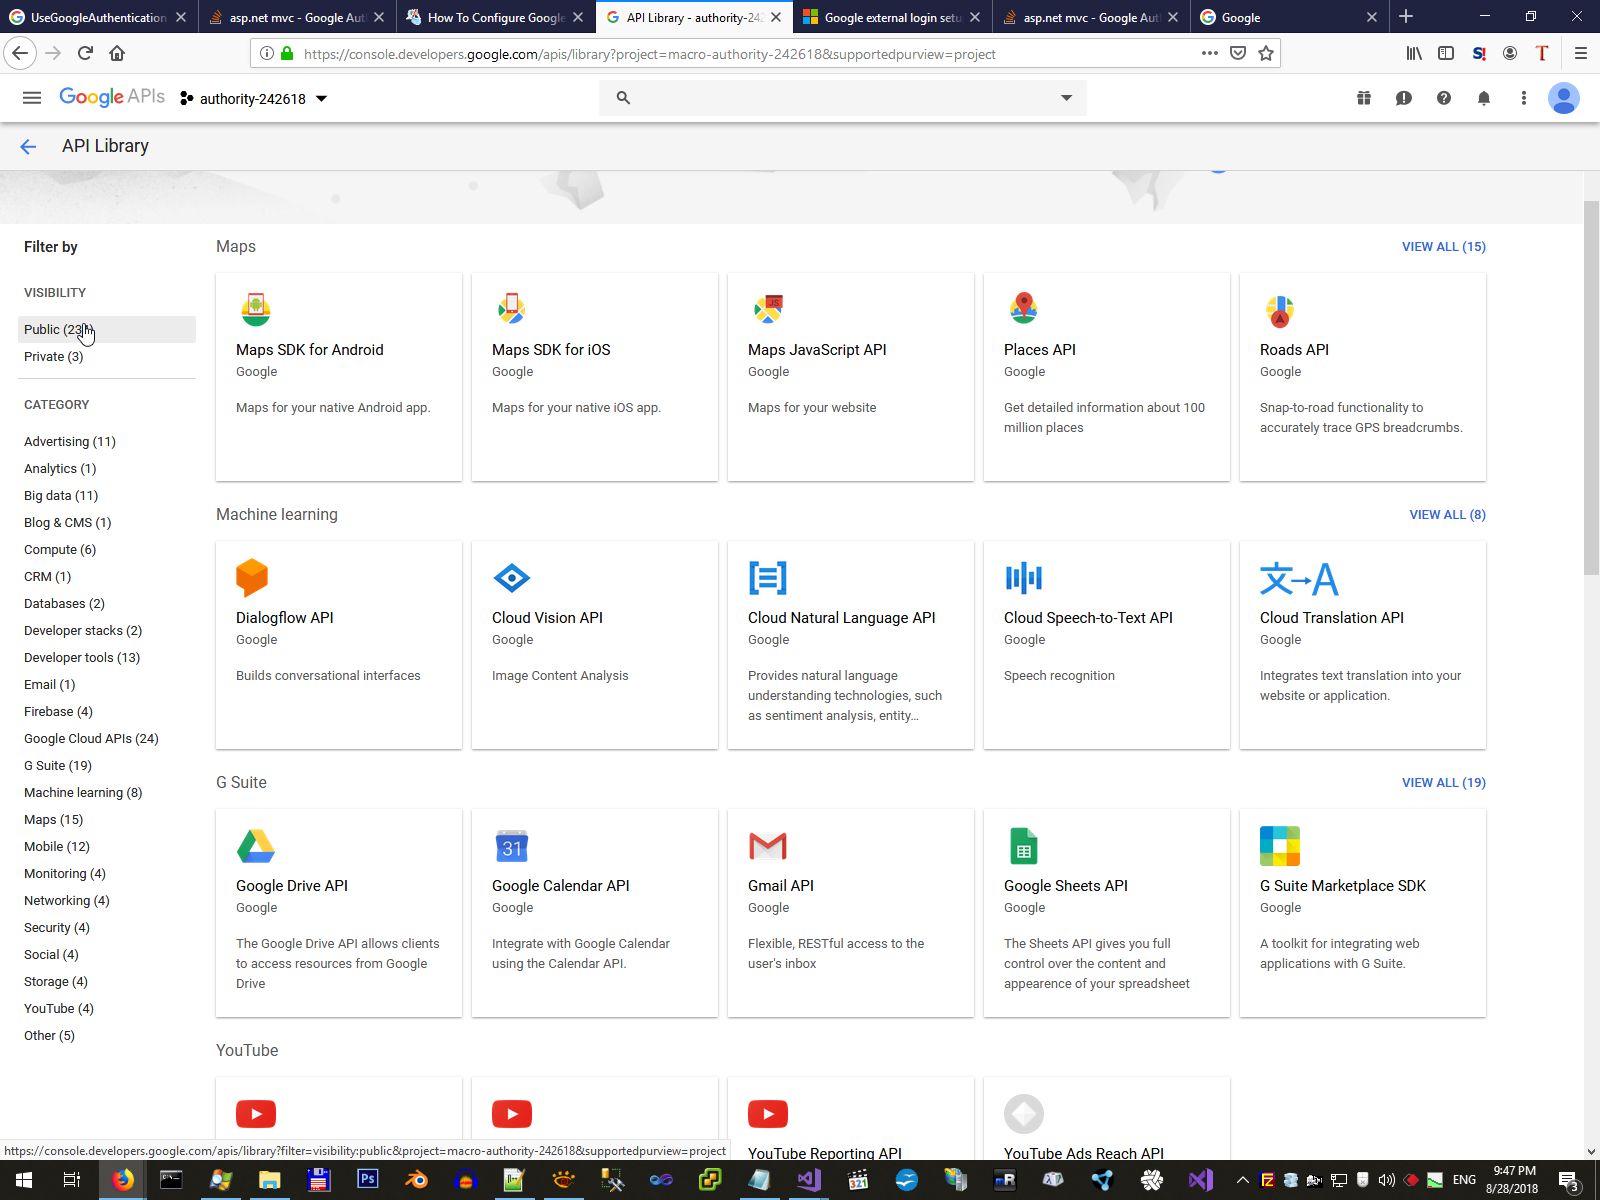Open the help question mark icon
1600x1200 pixels.
click(x=1444, y=98)
